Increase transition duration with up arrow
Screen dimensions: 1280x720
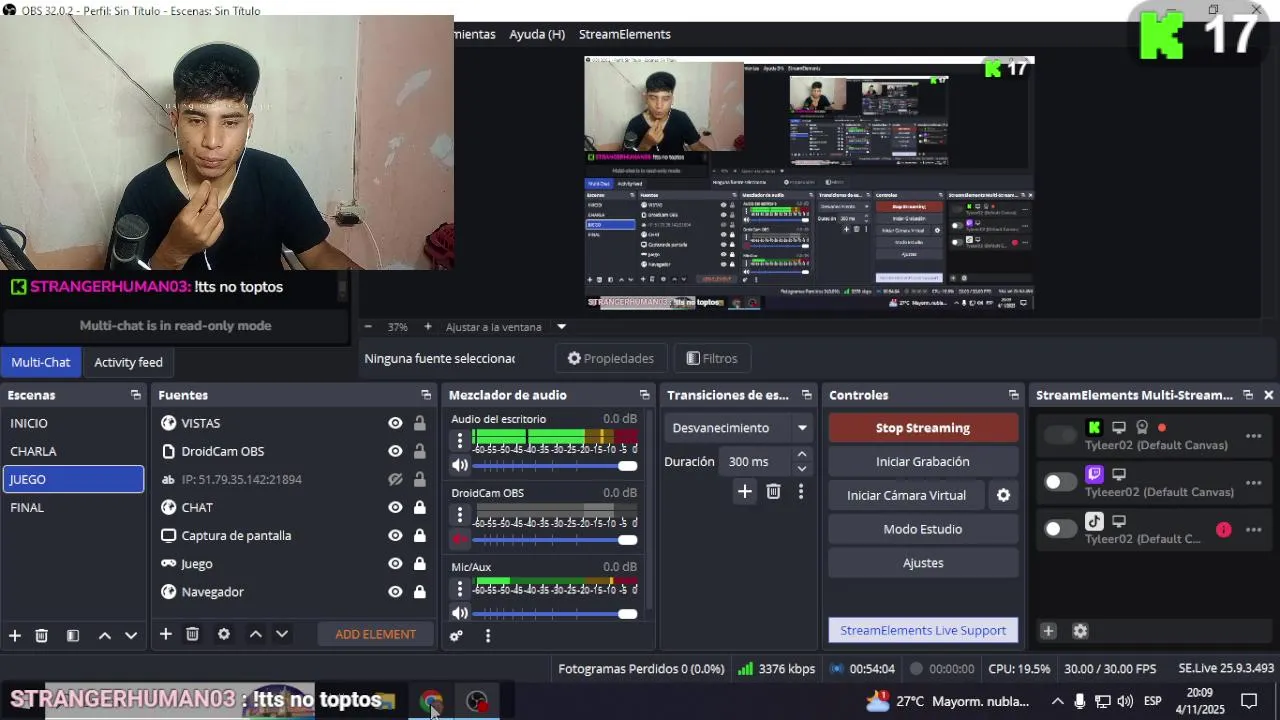point(801,455)
